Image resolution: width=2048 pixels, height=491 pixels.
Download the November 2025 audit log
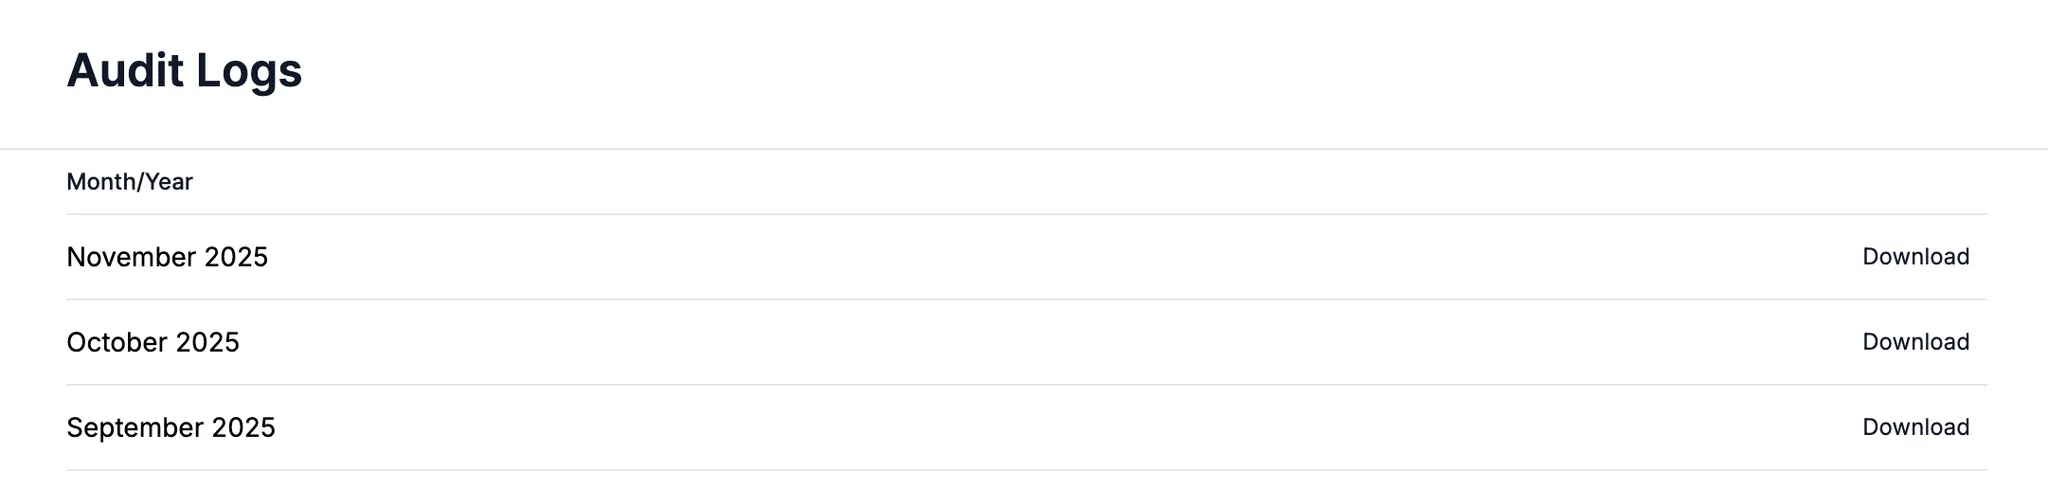point(1915,257)
